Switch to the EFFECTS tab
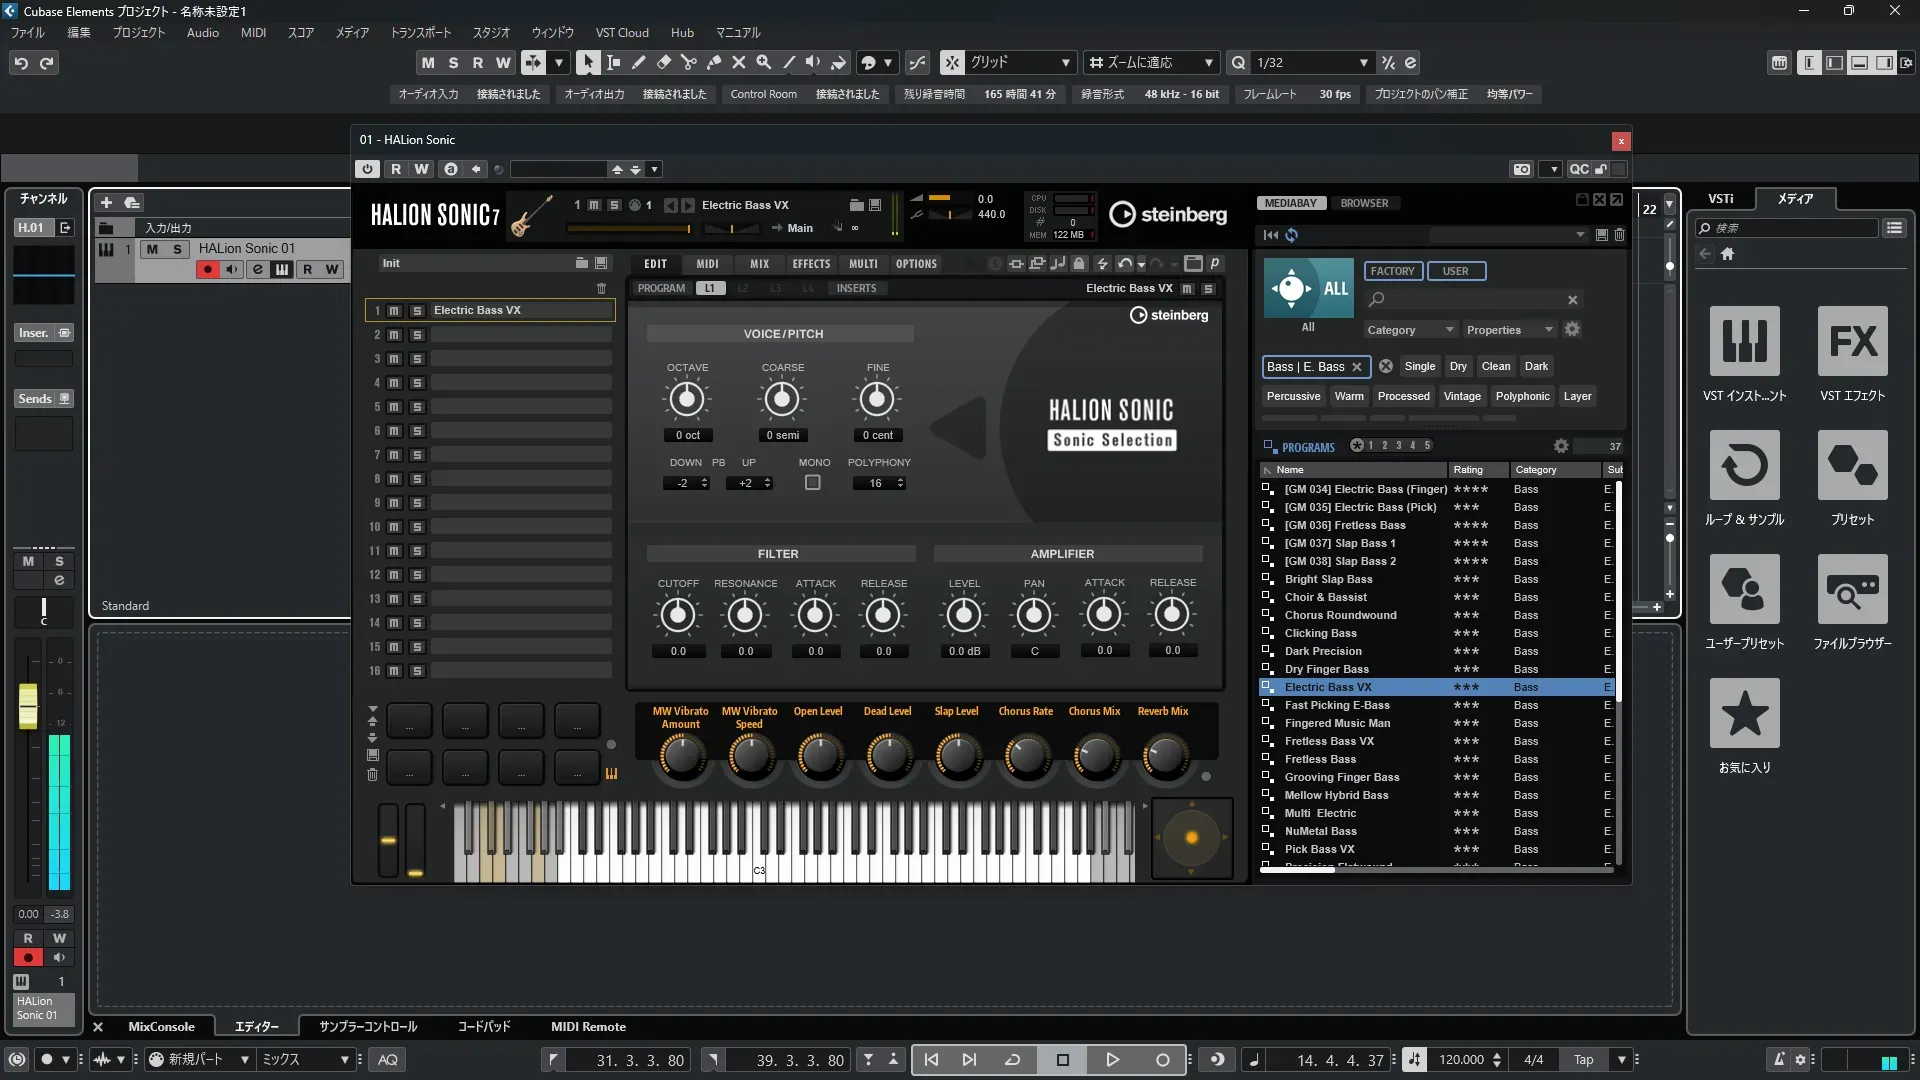The height and width of the screenshot is (1080, 1920). (811, 264)
